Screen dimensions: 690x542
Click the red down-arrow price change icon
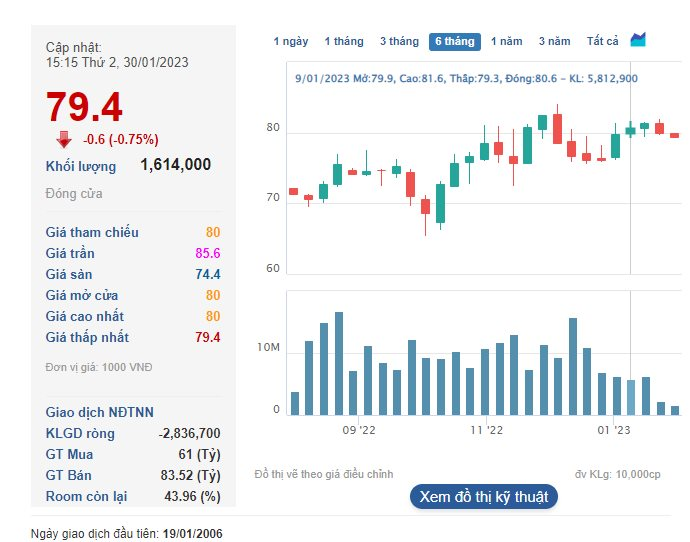tap(64, 139)
